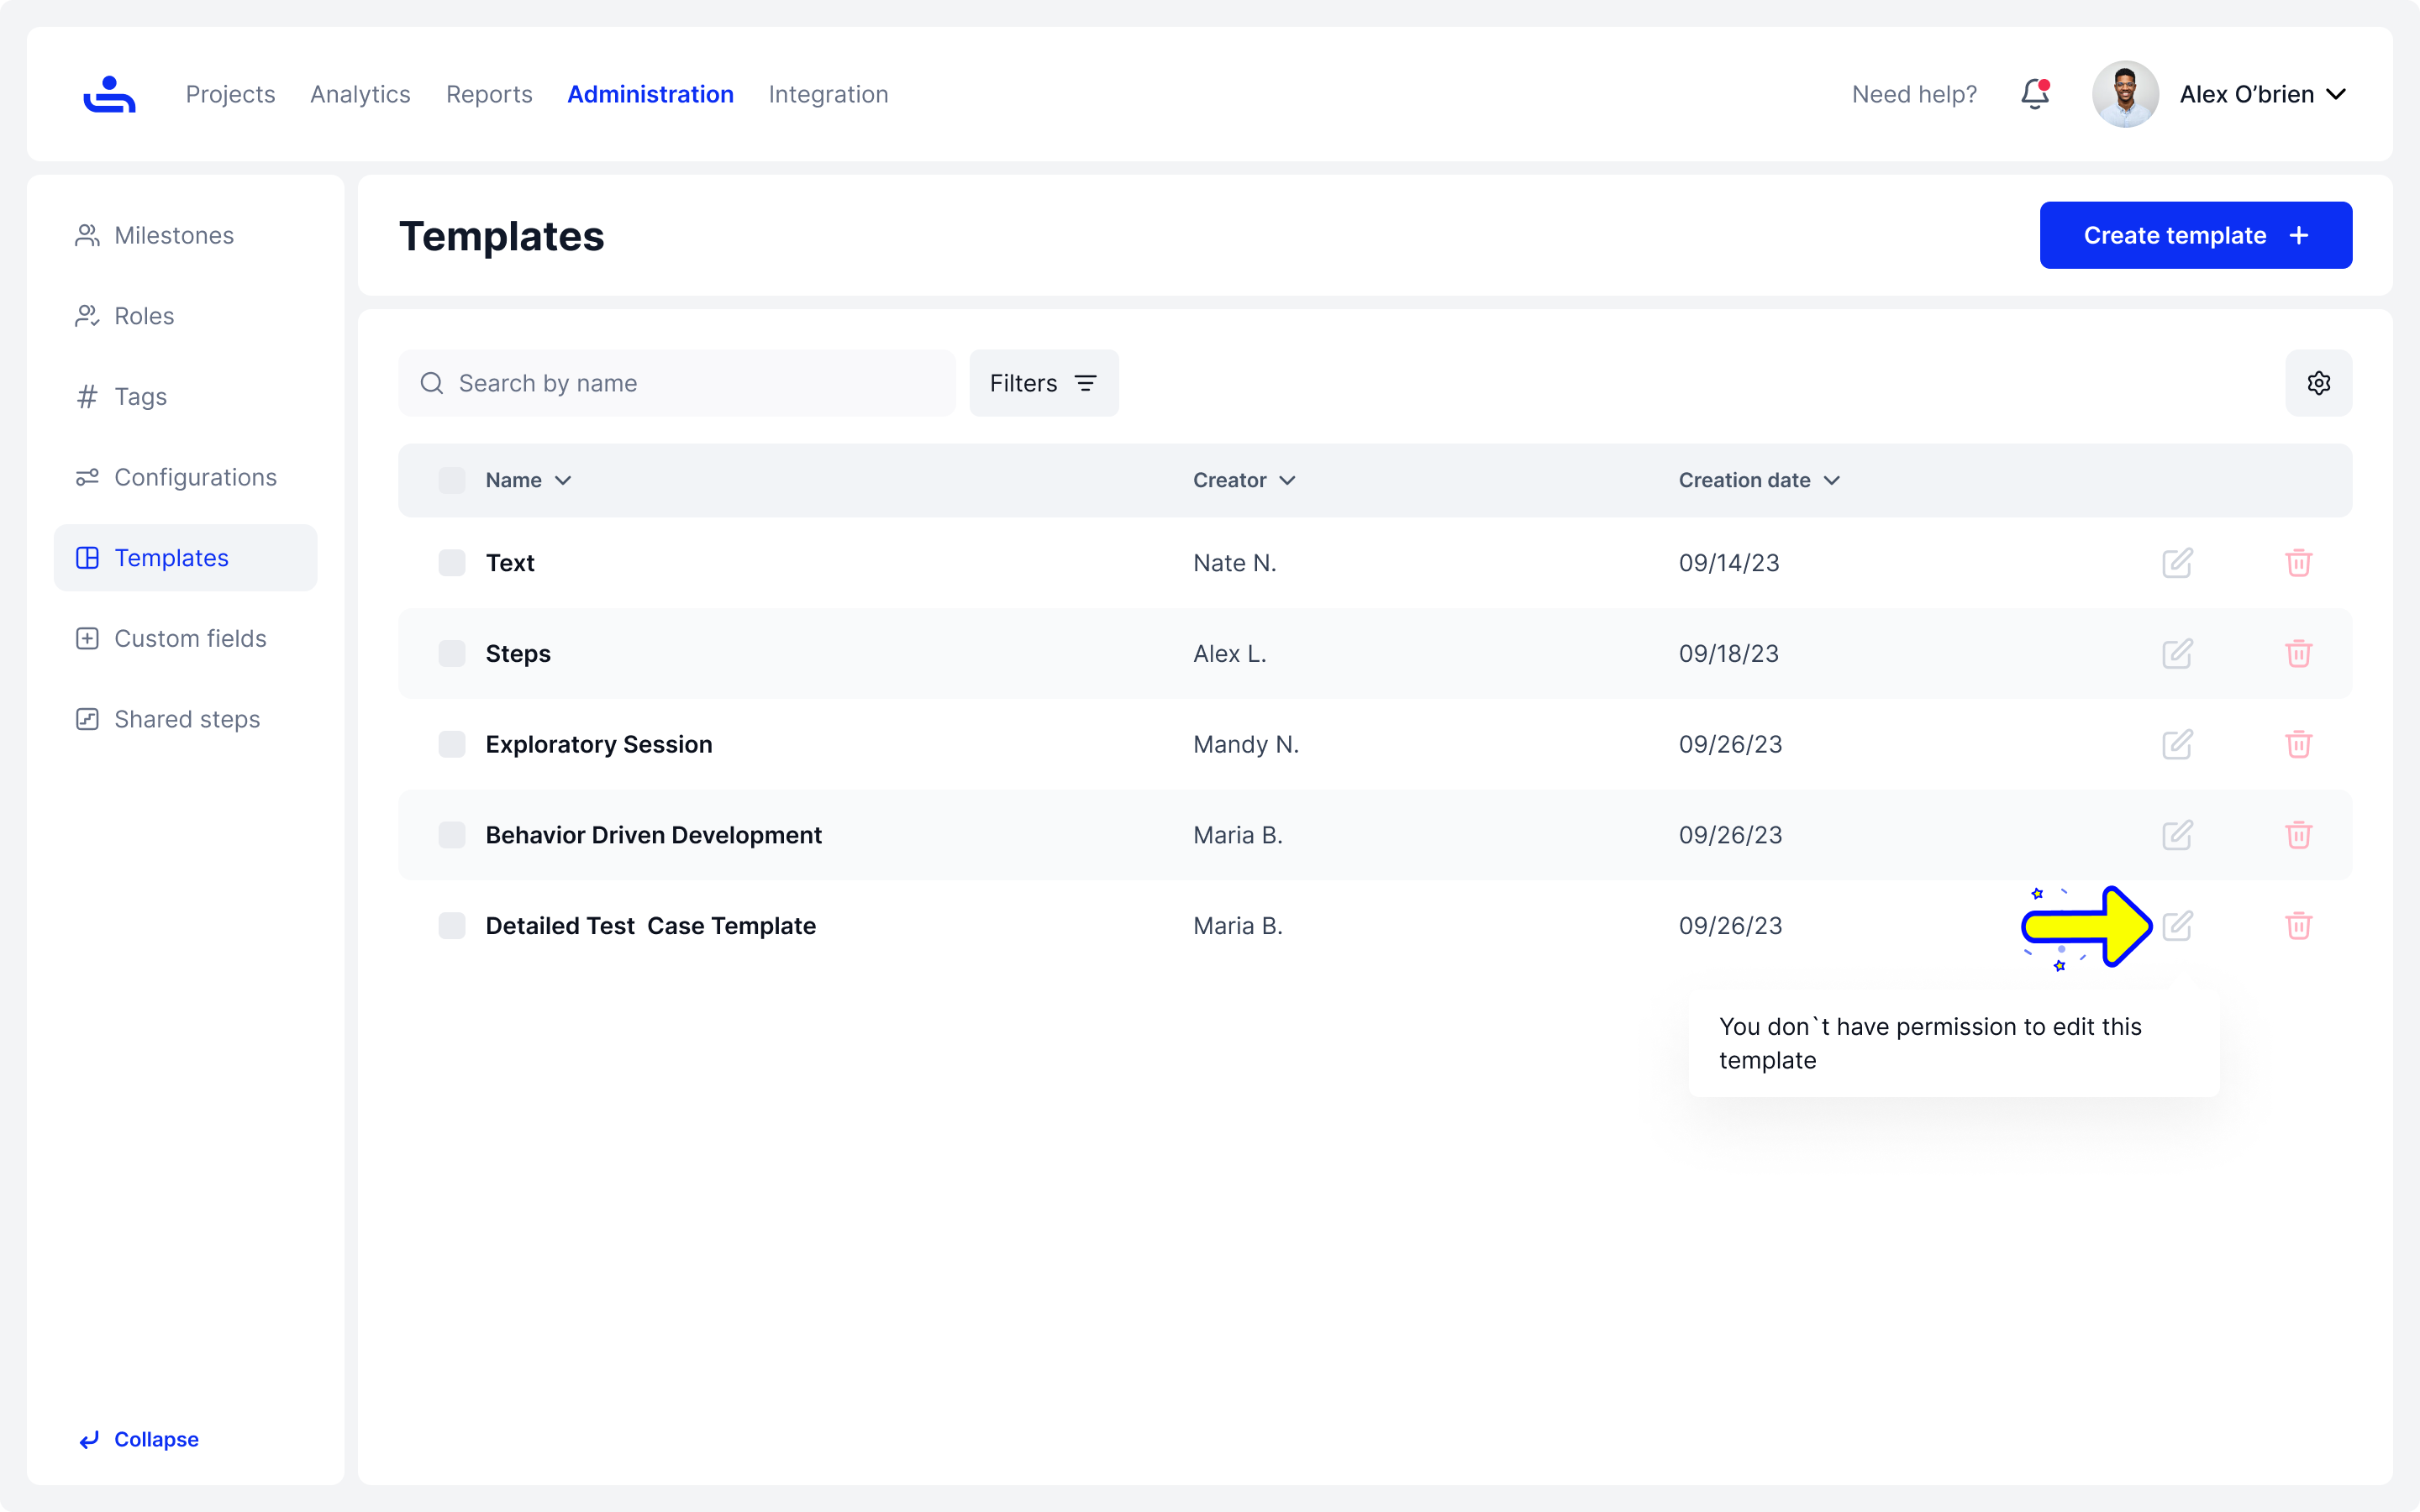Click the notification bell icon
The height and width of the screenshot is (1512, 2420).
(2034, 94)
